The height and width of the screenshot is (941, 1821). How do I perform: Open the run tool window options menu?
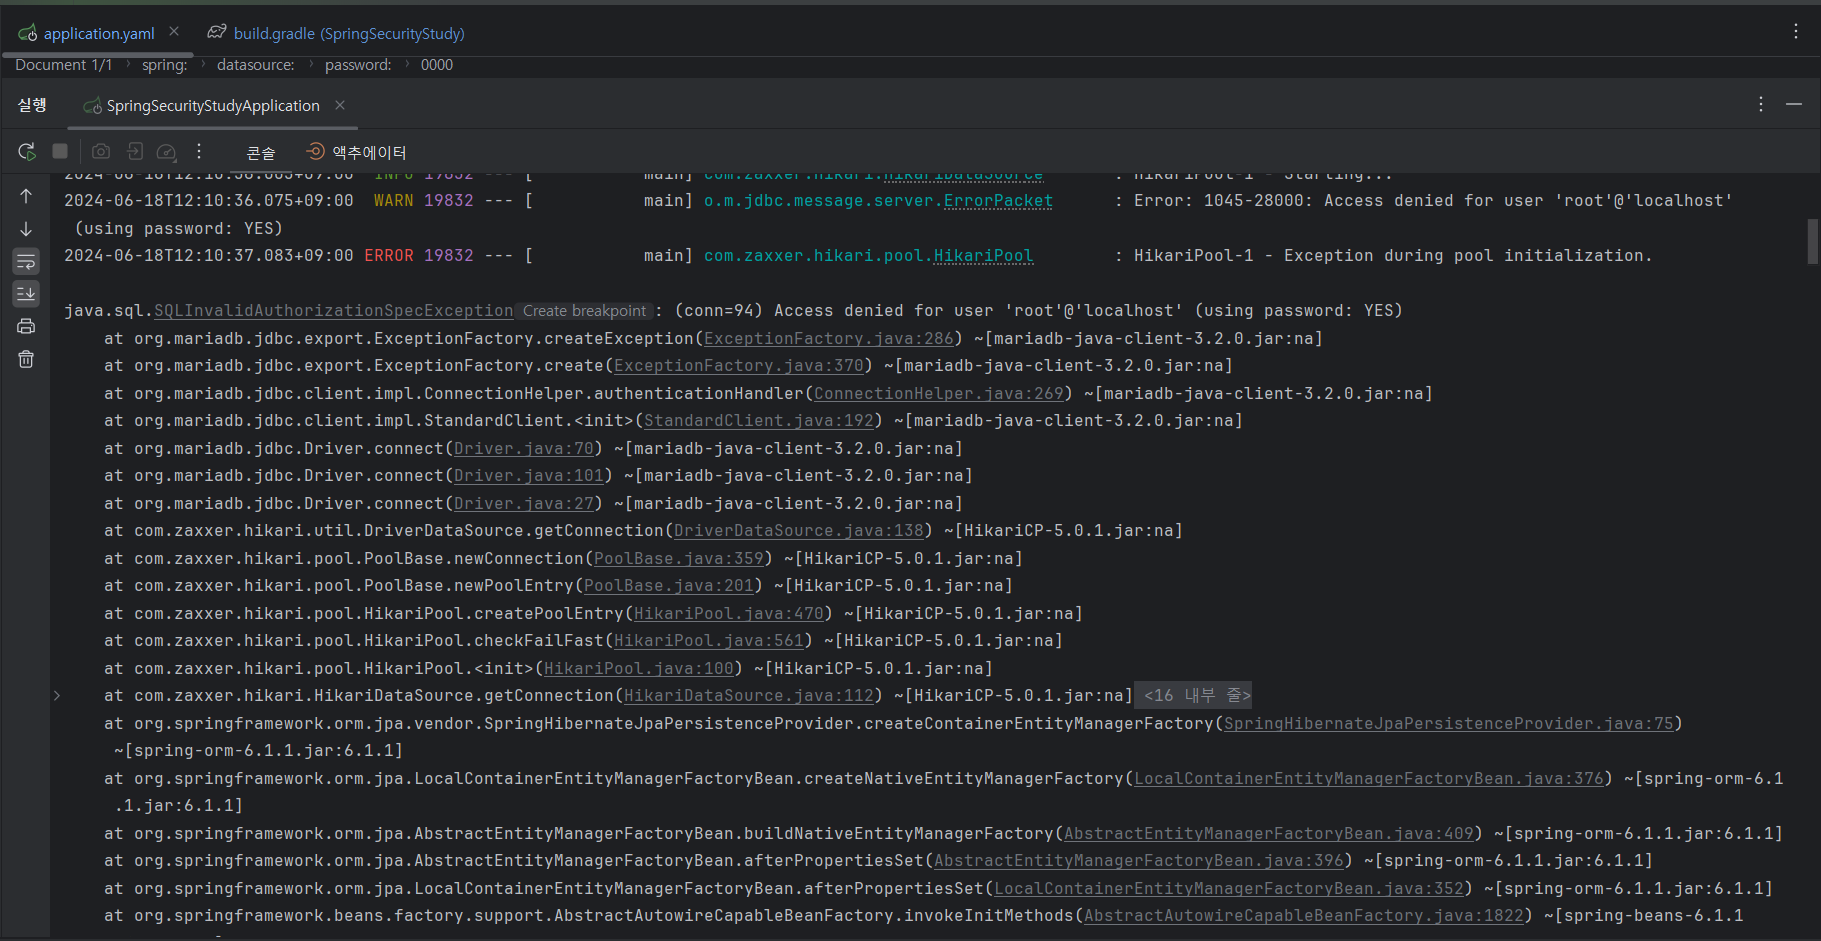coord(1761,104)
